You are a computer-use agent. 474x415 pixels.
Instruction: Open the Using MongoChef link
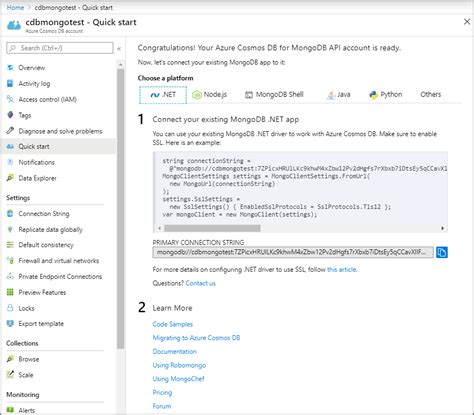[x=179, y=379]
